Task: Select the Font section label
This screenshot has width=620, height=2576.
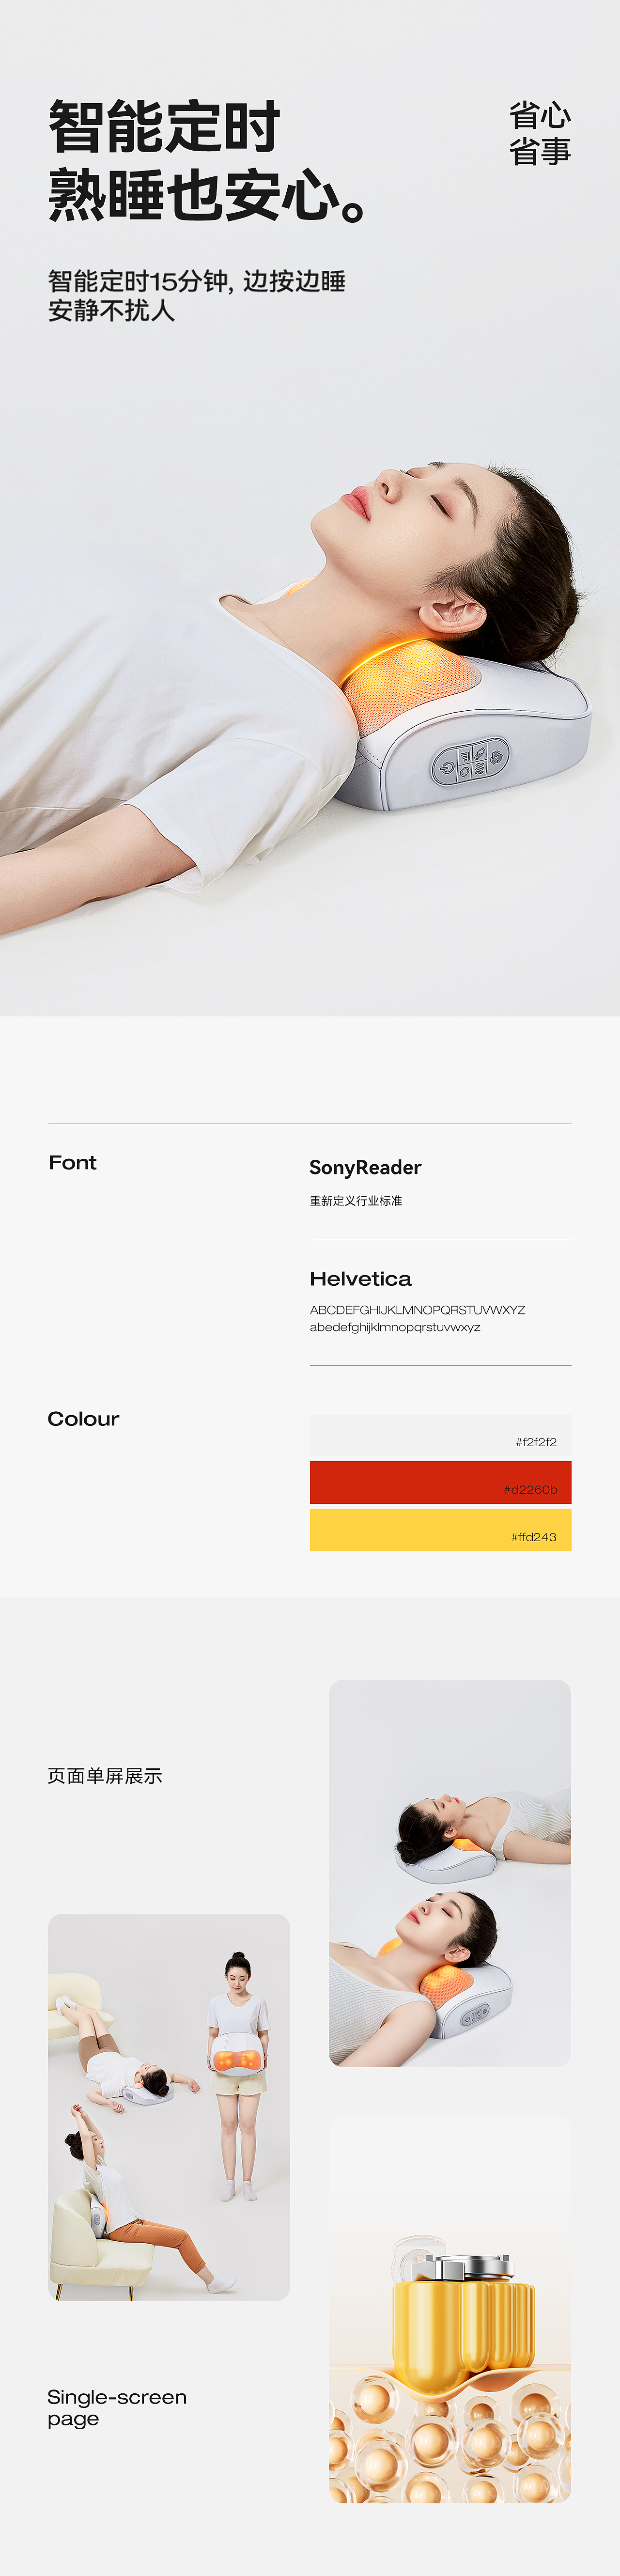Action: coord(73,1162)
